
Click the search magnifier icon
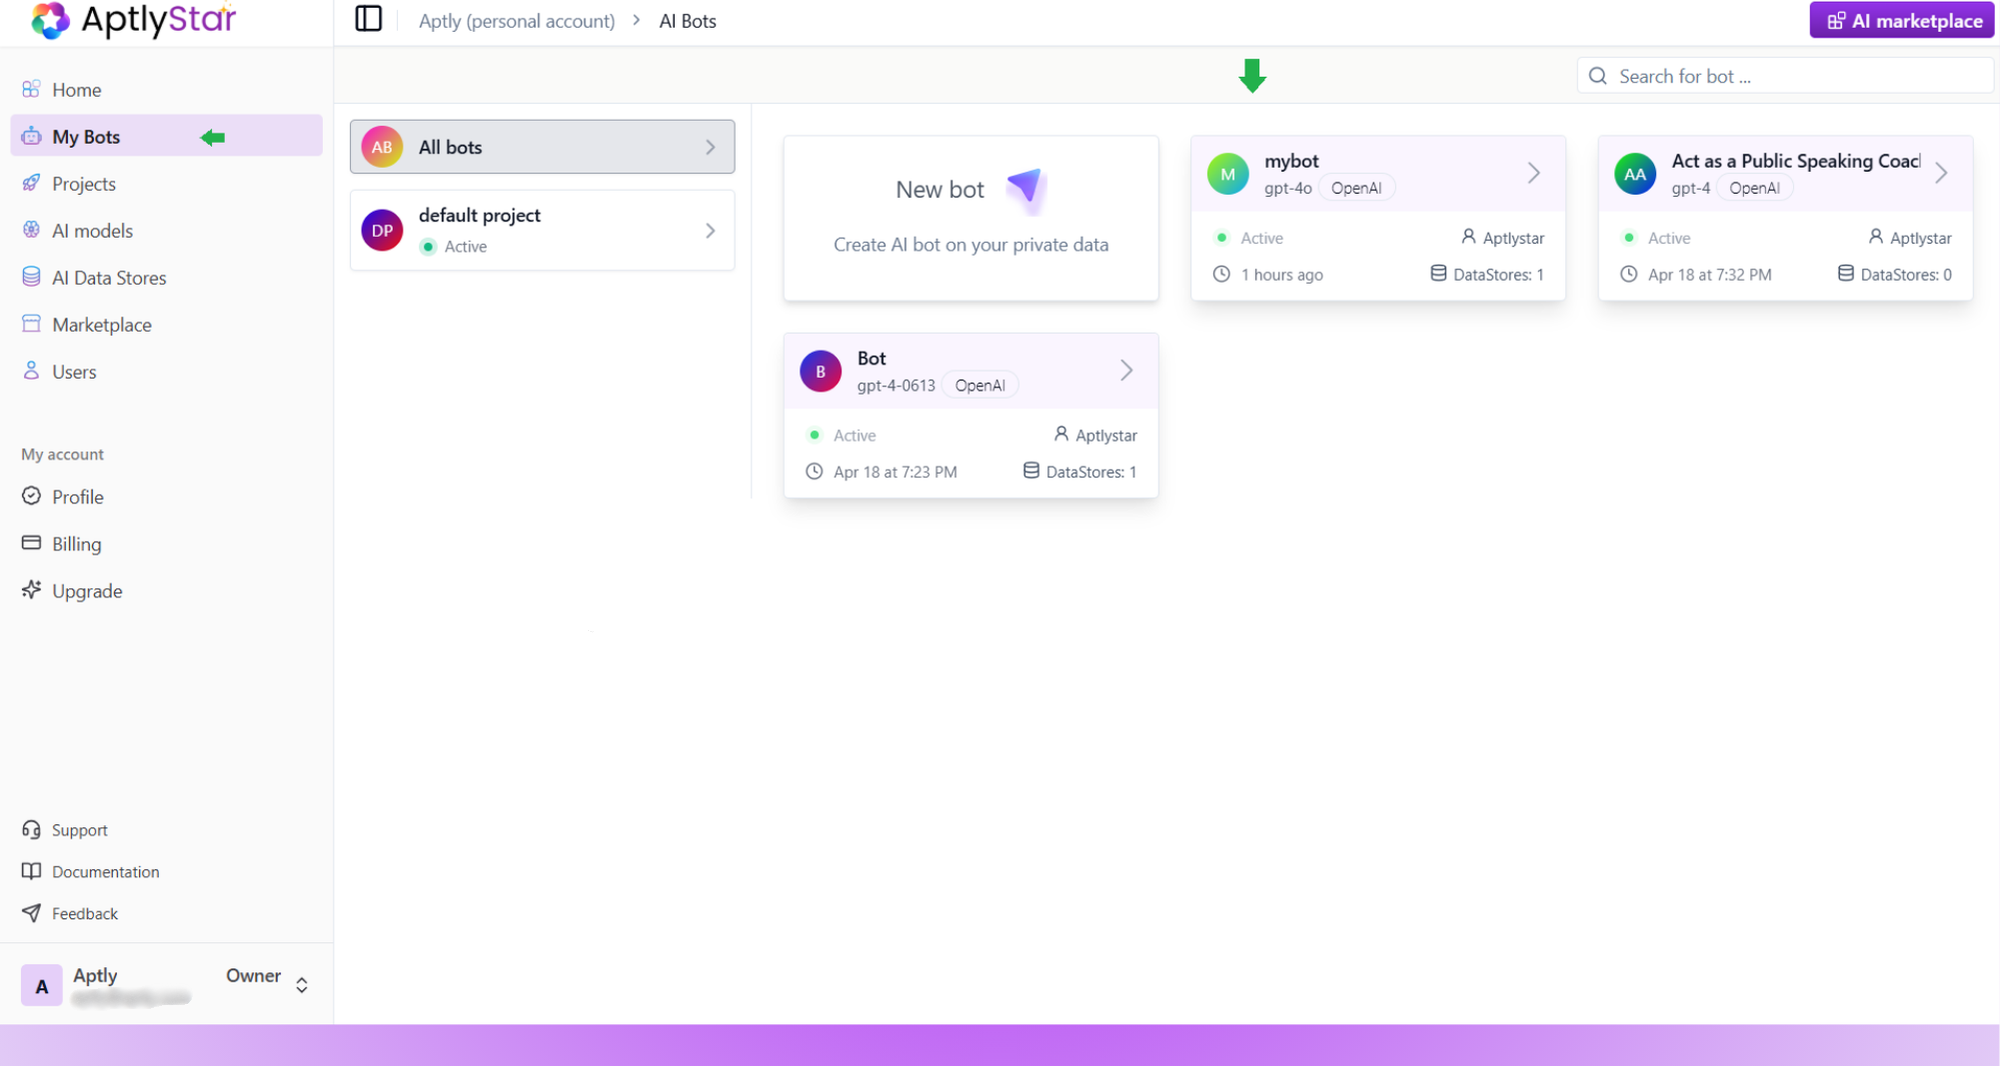point(1598,76)
